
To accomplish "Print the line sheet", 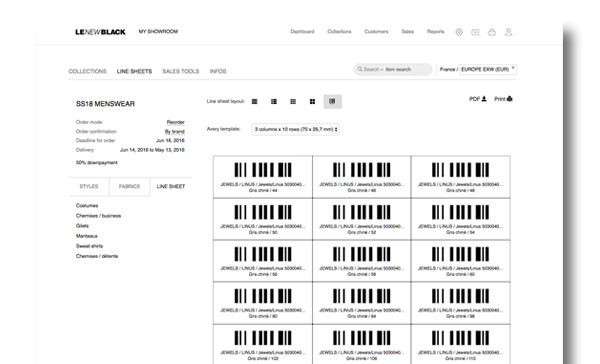I will [503, 99].
